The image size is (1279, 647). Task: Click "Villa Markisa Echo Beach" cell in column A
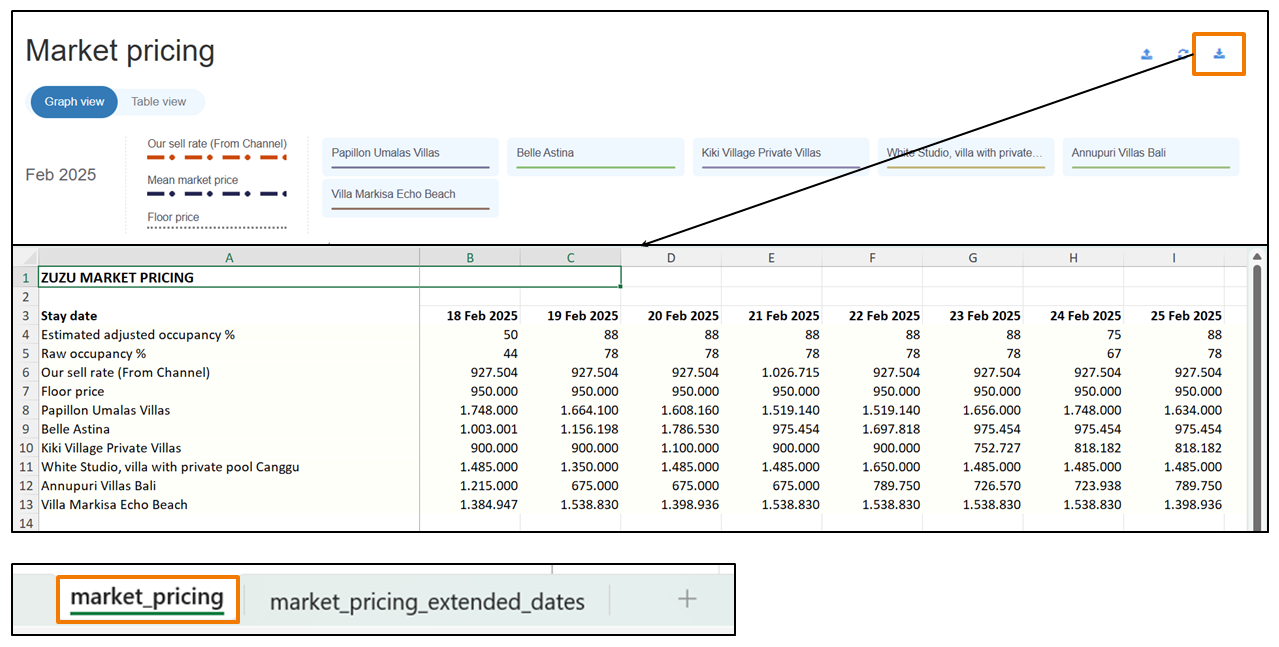[x=229, y=505]
